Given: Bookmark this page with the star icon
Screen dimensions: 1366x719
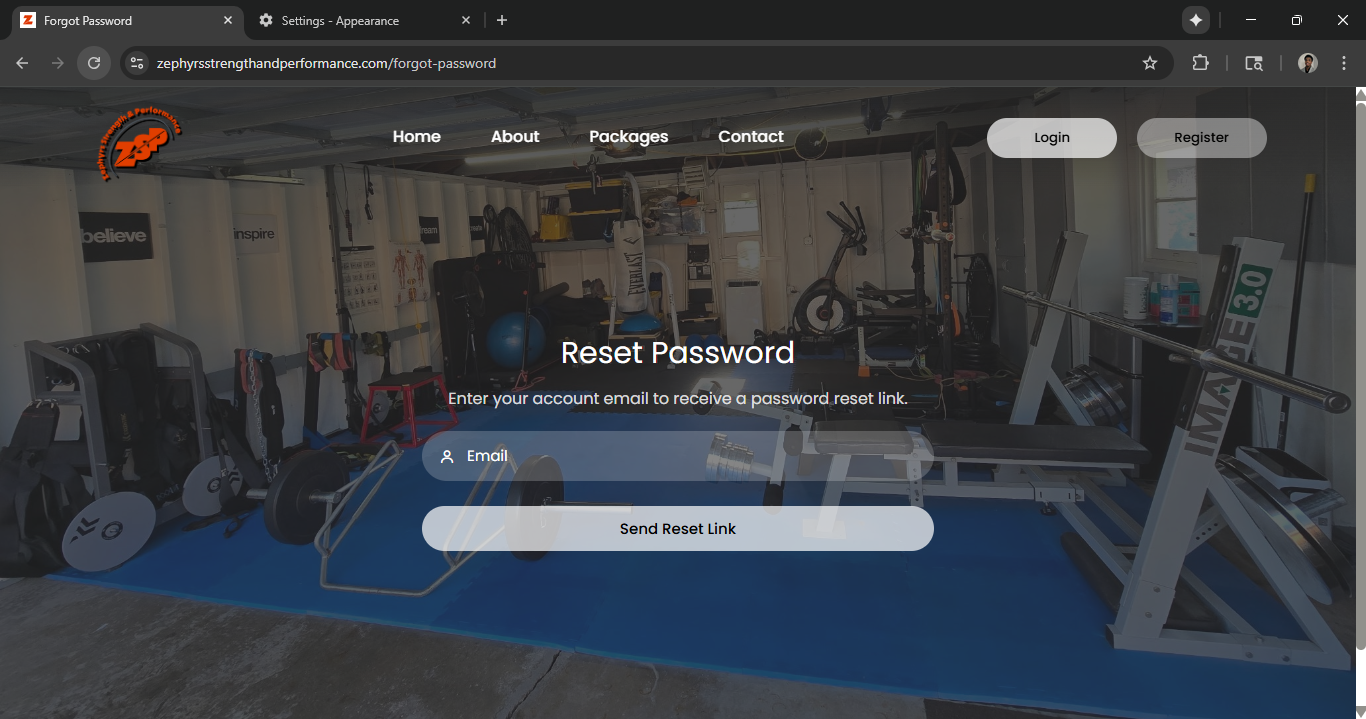Looking at the screenshot, I should (x=1149, y=62).
